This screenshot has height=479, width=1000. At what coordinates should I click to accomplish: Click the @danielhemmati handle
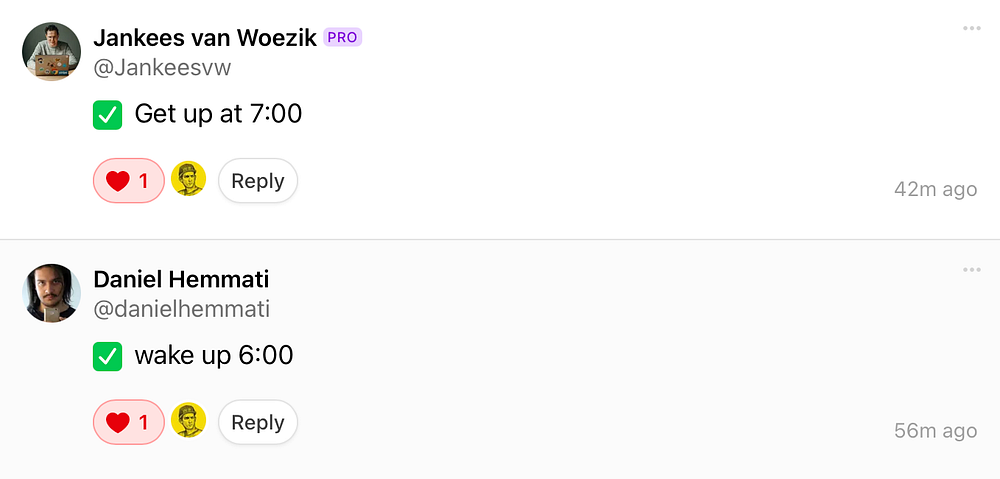click(x=181, y=309)
